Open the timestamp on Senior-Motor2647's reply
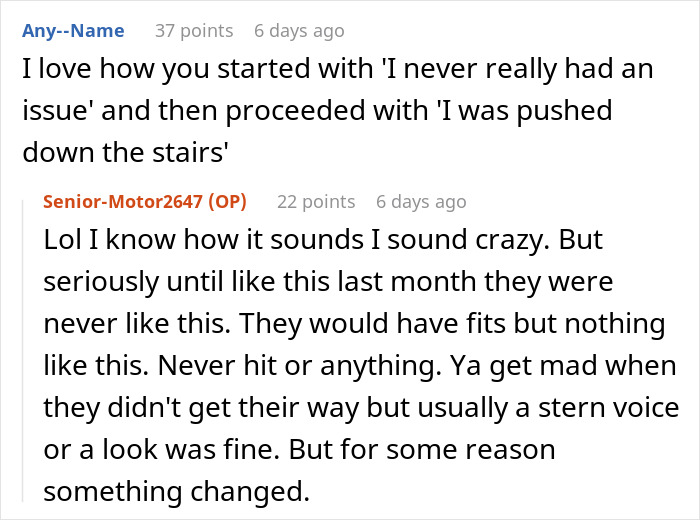The height and width of the screenshot is (520, 700). 421,201
